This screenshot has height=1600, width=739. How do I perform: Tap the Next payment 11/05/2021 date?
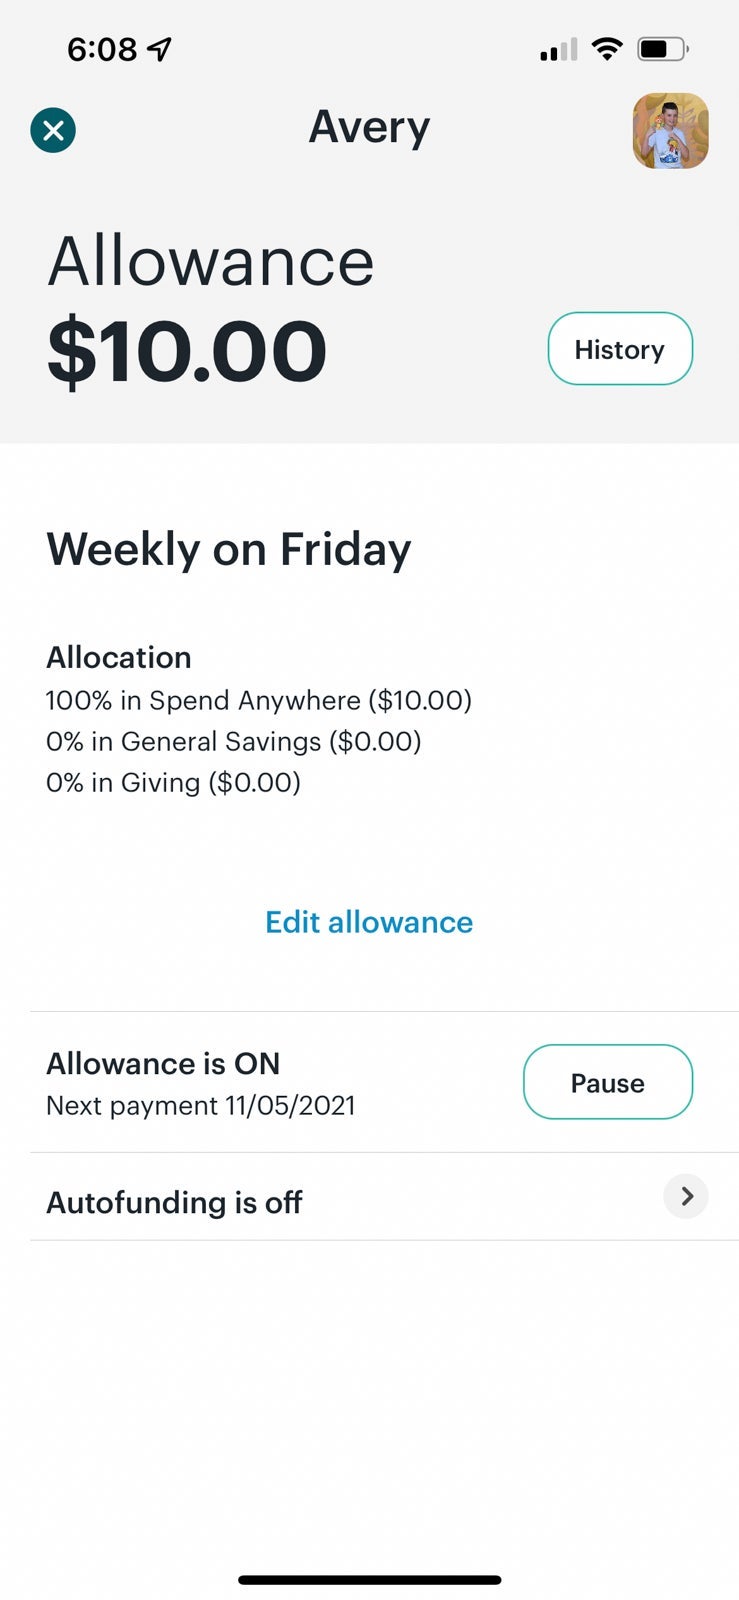(200, 1106)
